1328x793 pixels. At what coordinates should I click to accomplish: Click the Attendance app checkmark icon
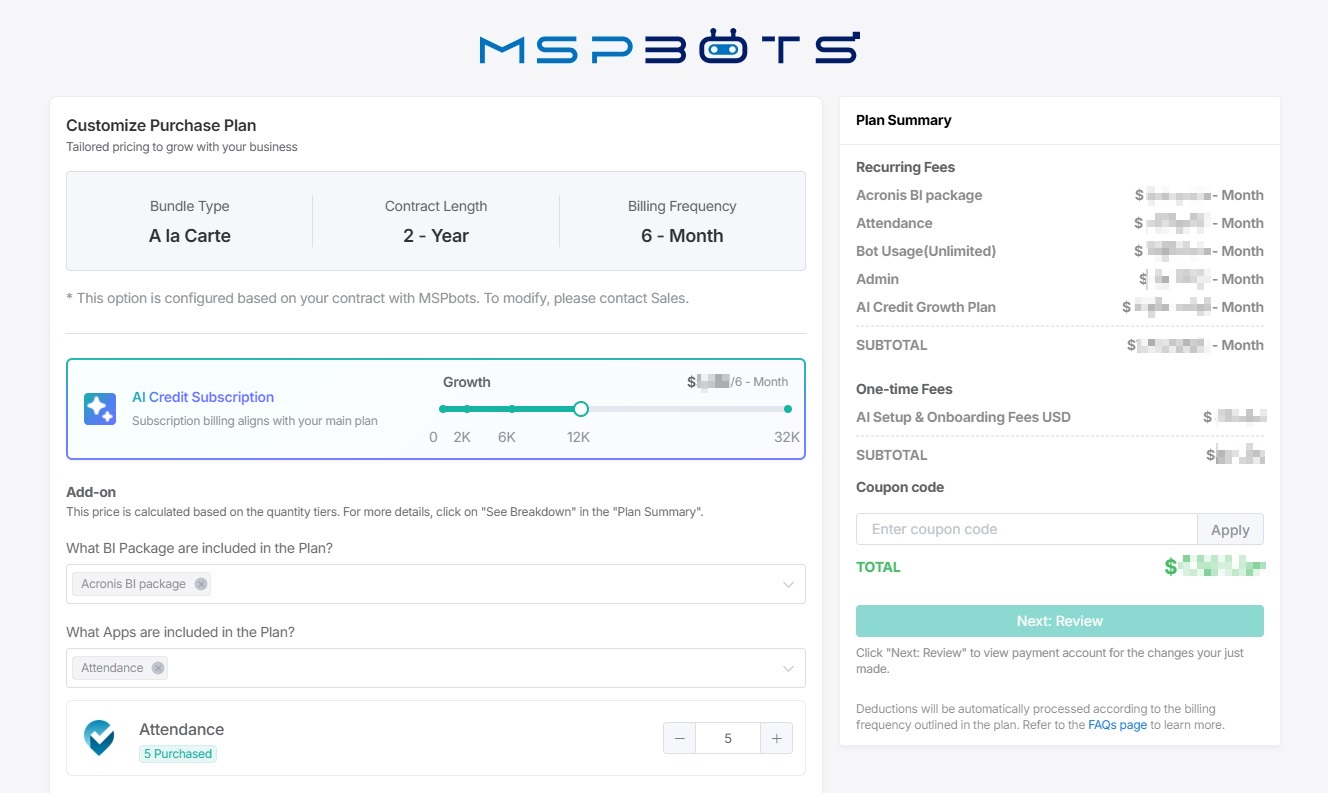99,738
